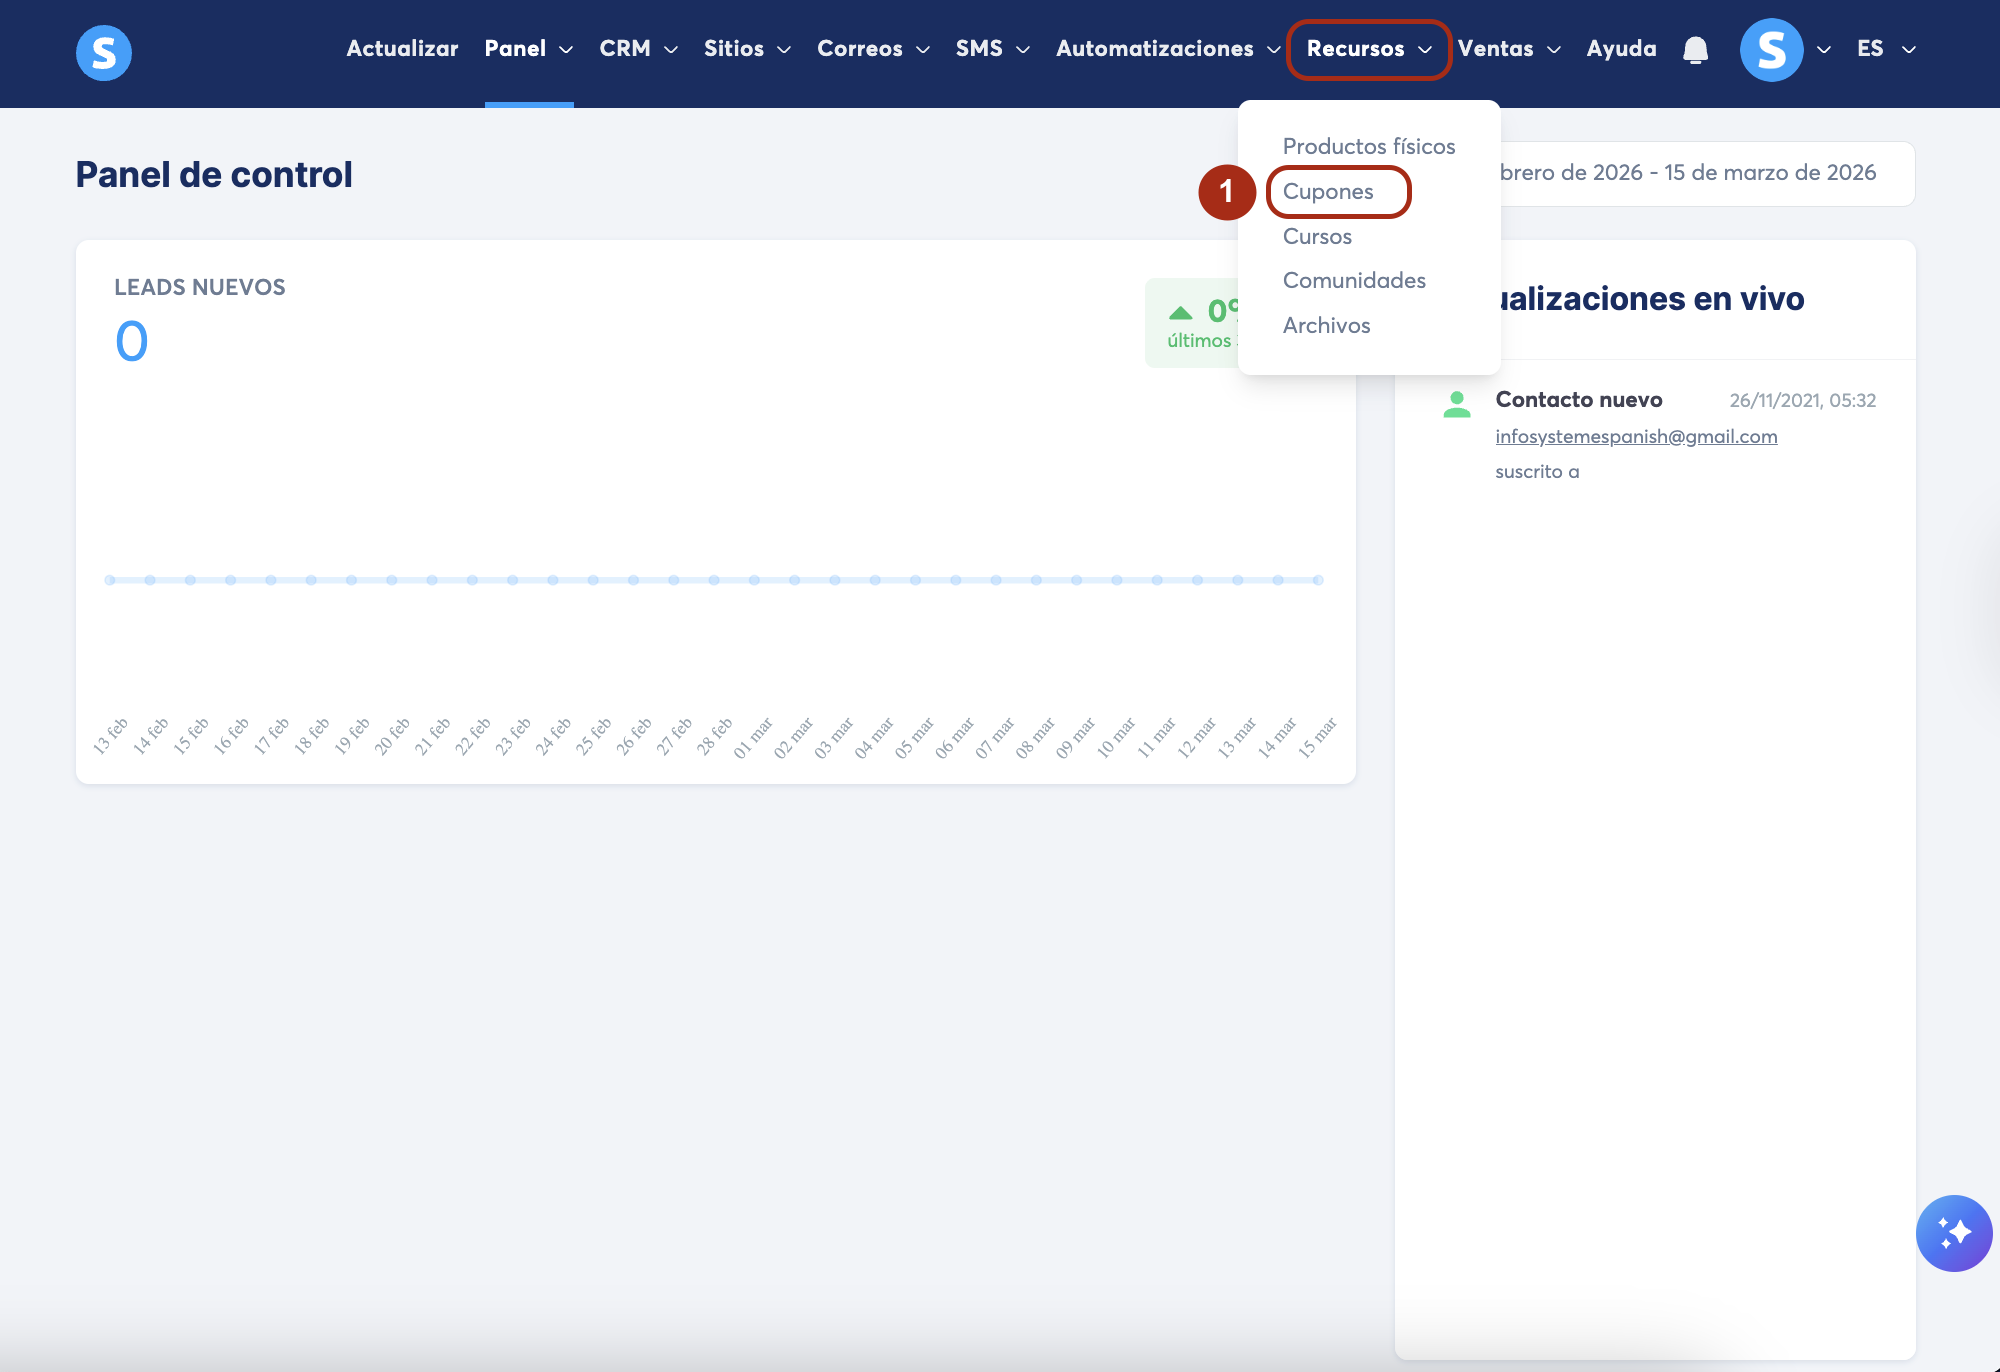Open Archivos from Recursos menu

[x=1326, y=326]
